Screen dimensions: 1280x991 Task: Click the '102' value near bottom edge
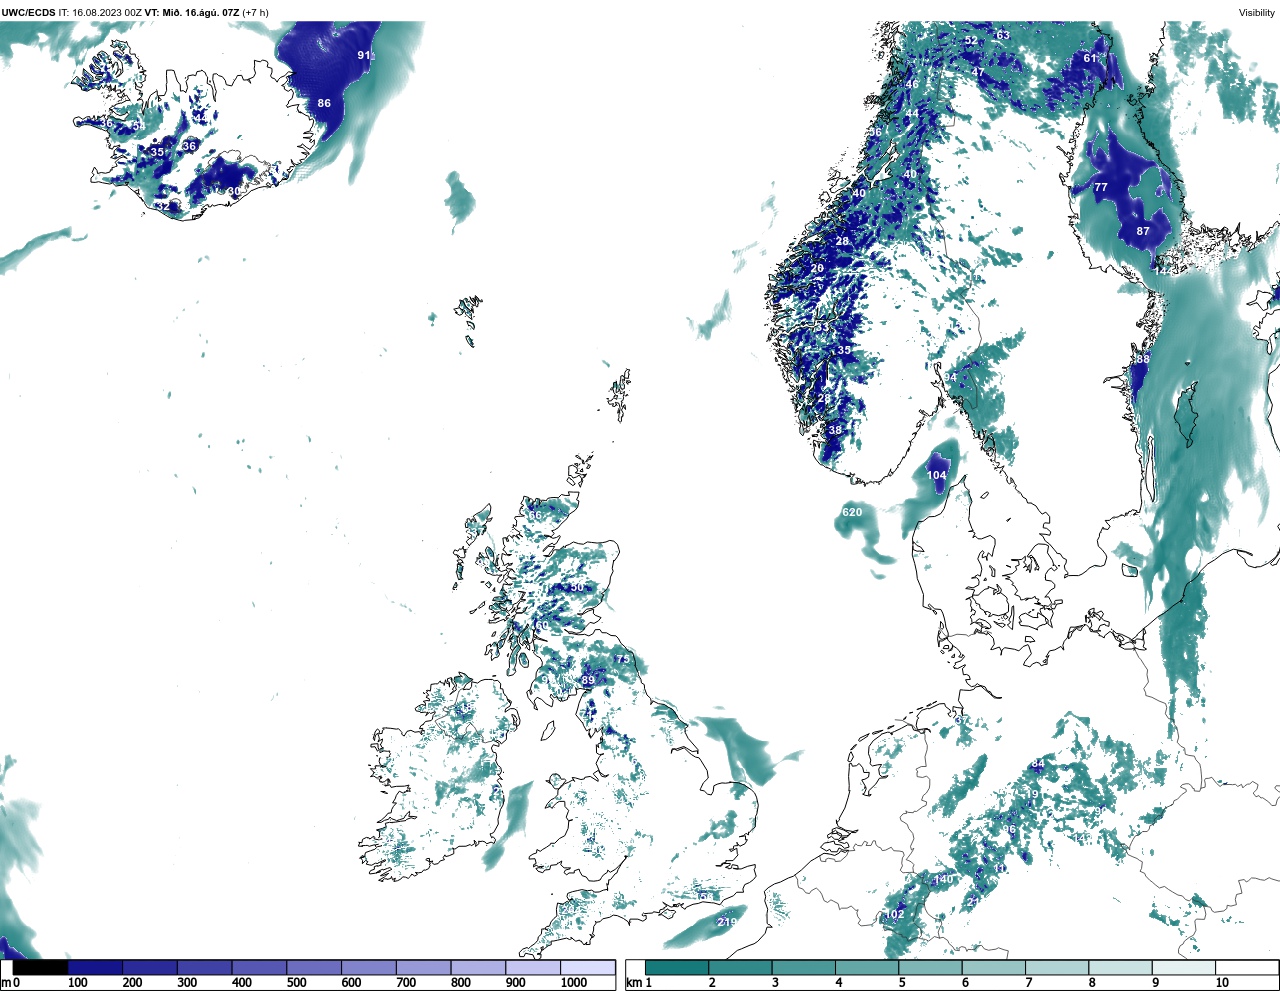coord(894,914)
